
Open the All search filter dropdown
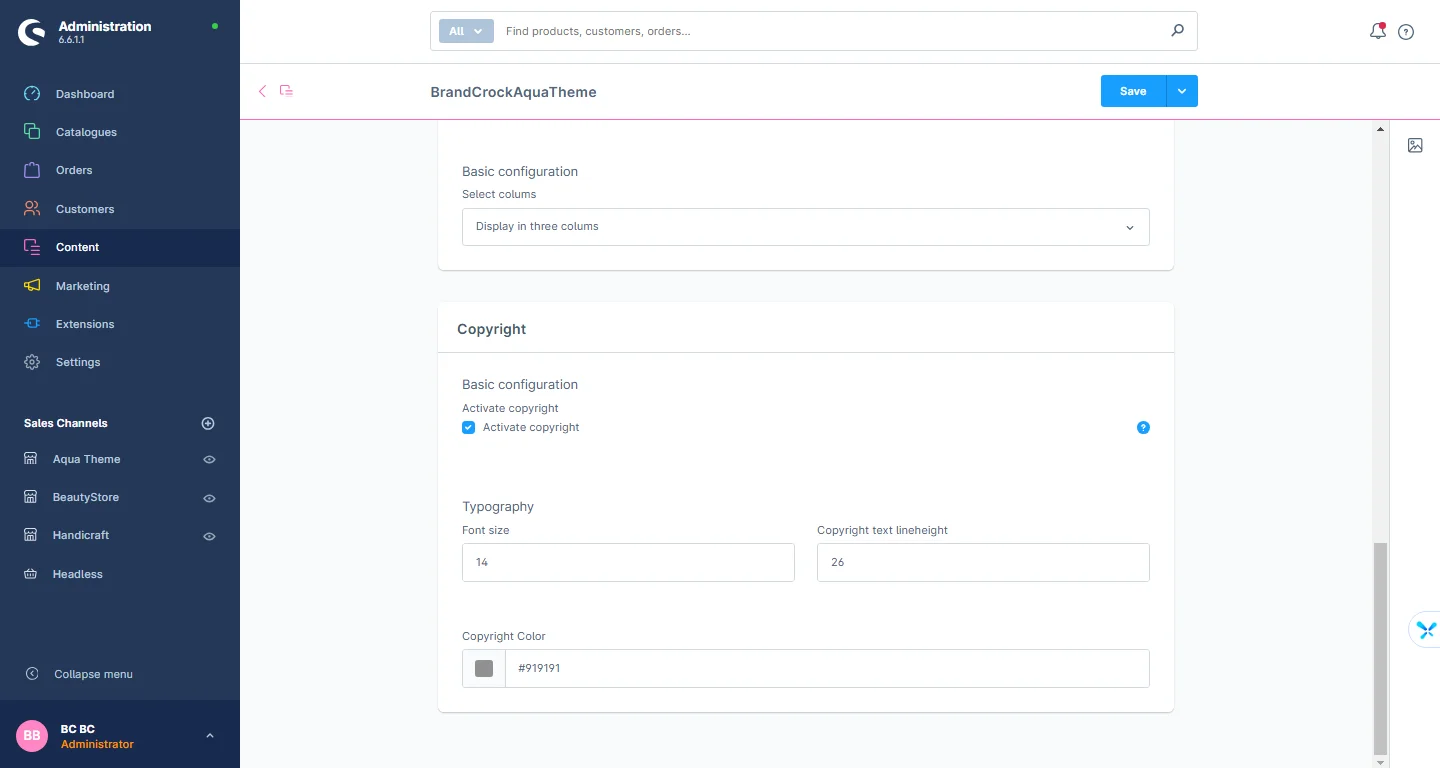click(x=466, y=31)
